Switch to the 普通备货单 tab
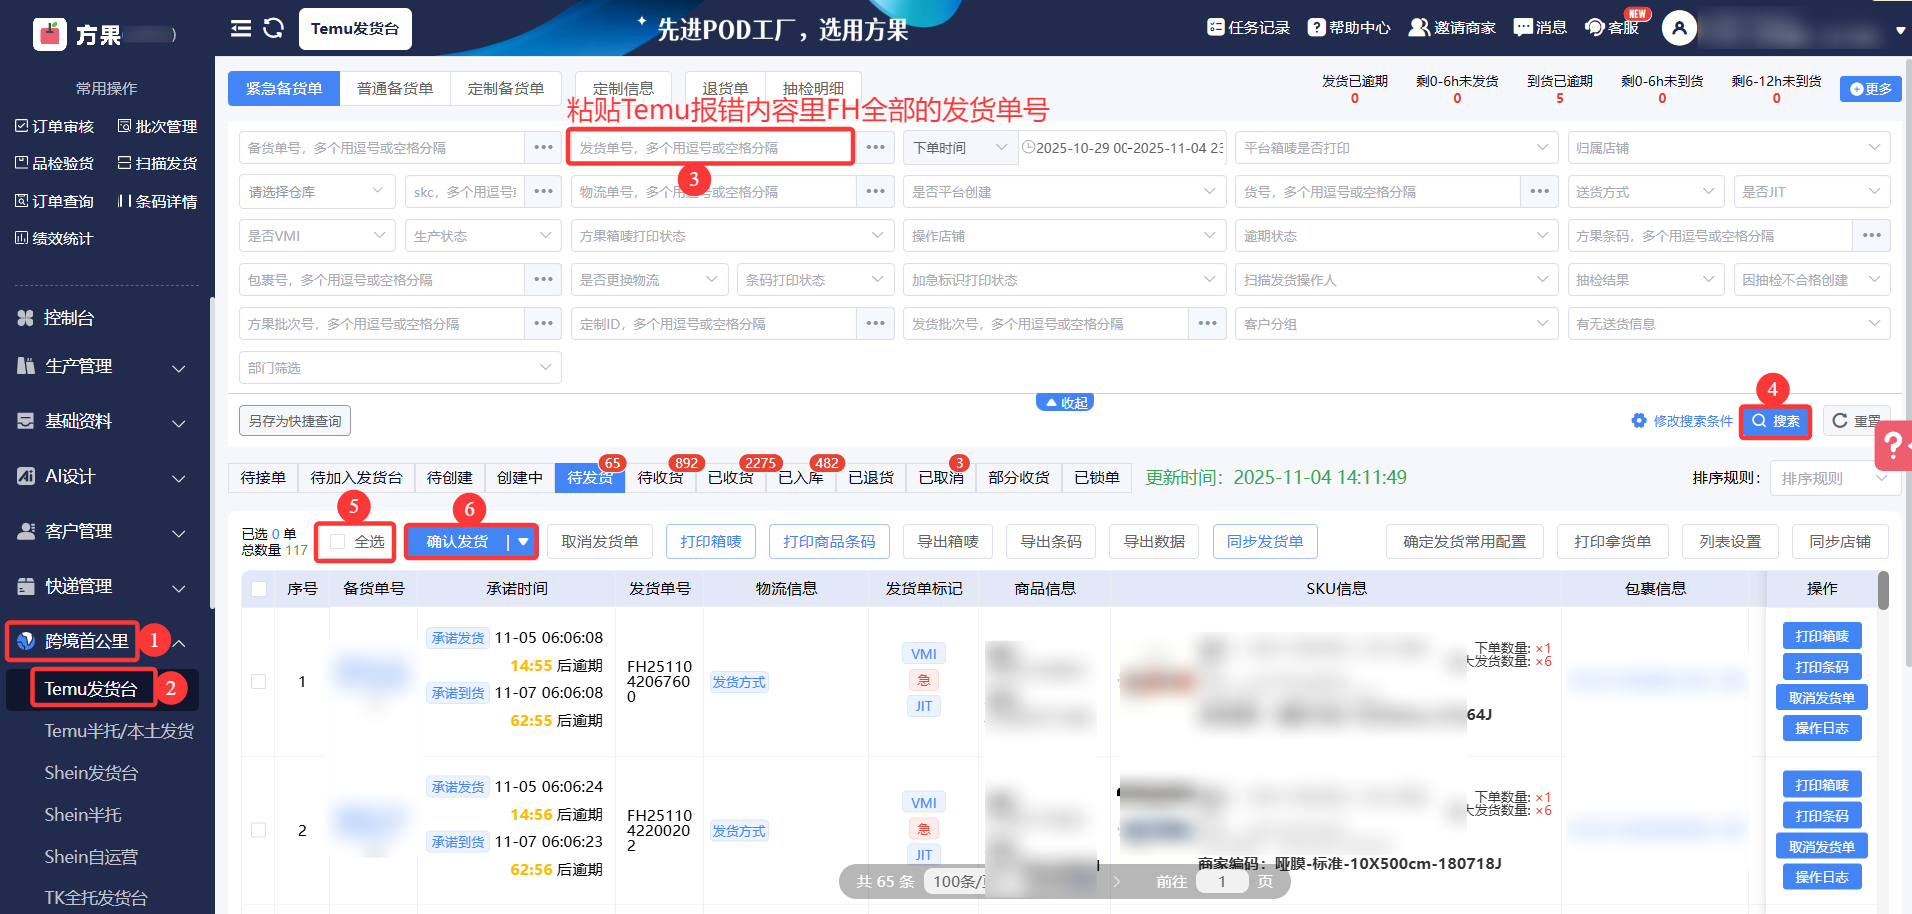The width and height of the screenshot is (1912, 914). coord(395,89)
